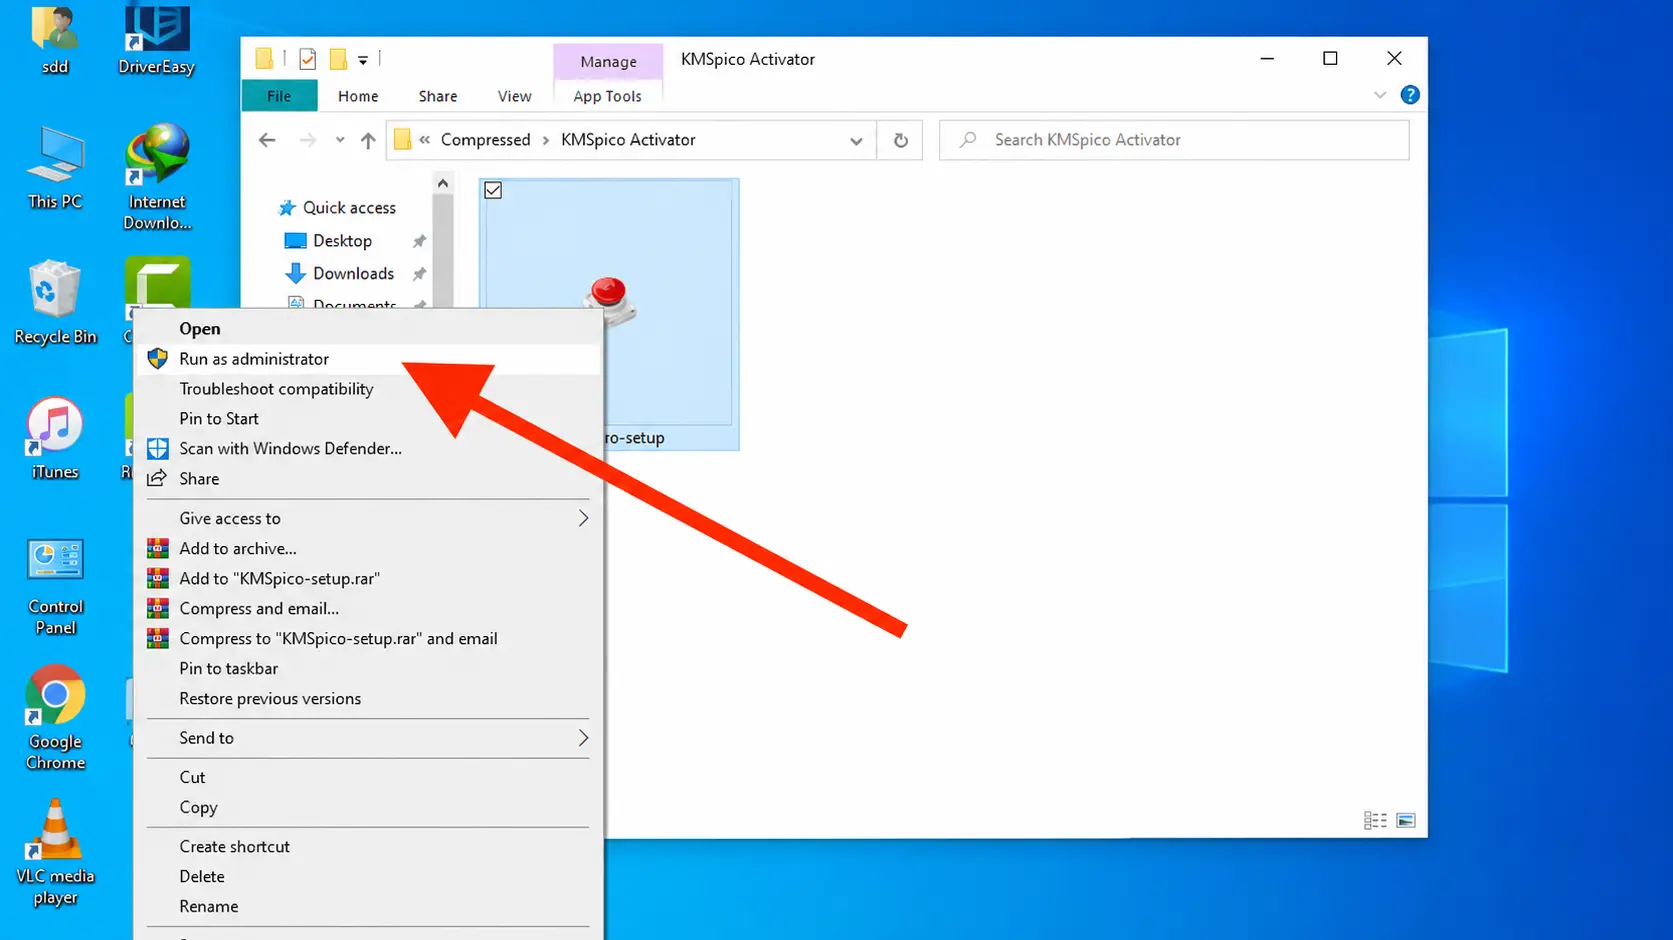This screenshot has height=940, width=1673.
Task: Click the navigation pane scroll-up arrow
Action: point(443,184)
